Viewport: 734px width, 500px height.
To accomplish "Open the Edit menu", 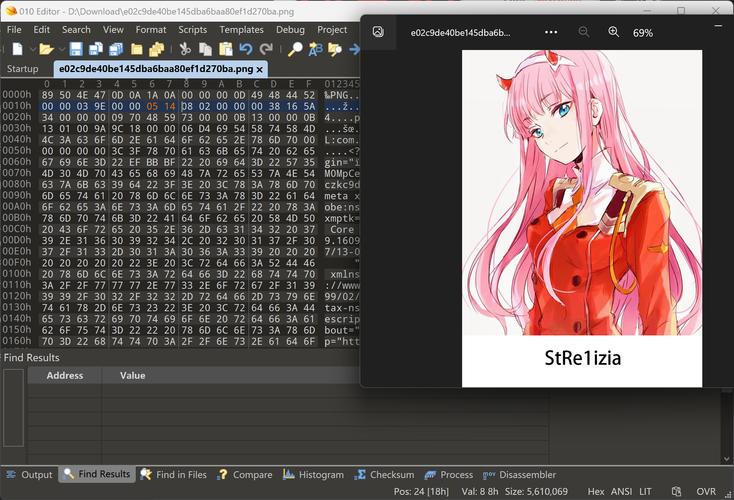I will 42,29.
